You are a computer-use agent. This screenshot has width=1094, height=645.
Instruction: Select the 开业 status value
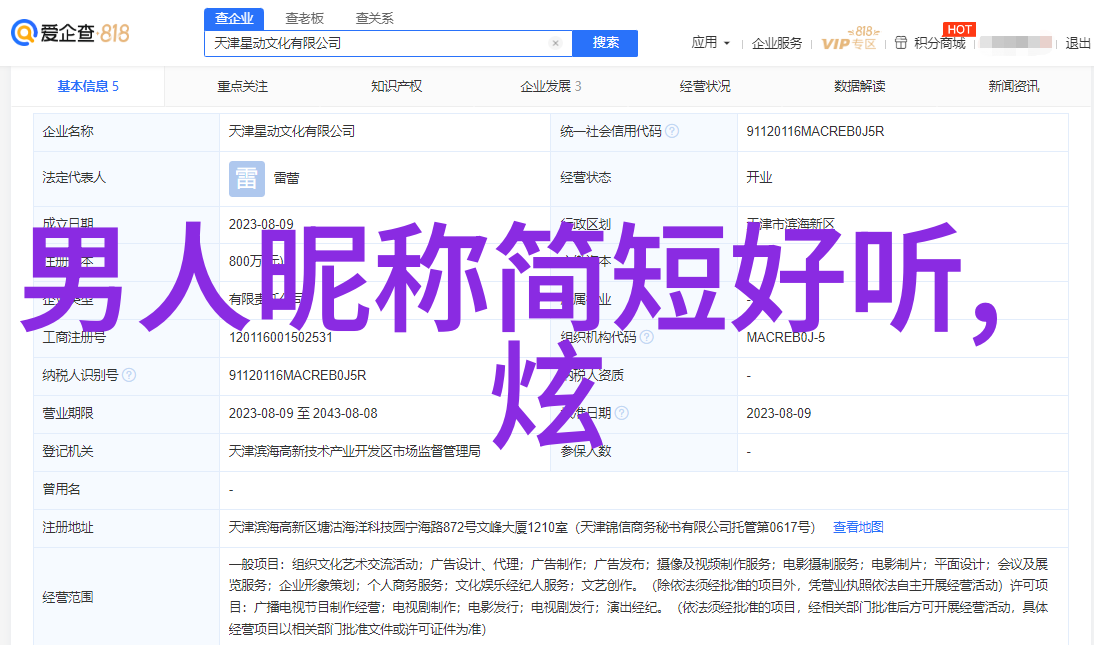click(759, 178)
